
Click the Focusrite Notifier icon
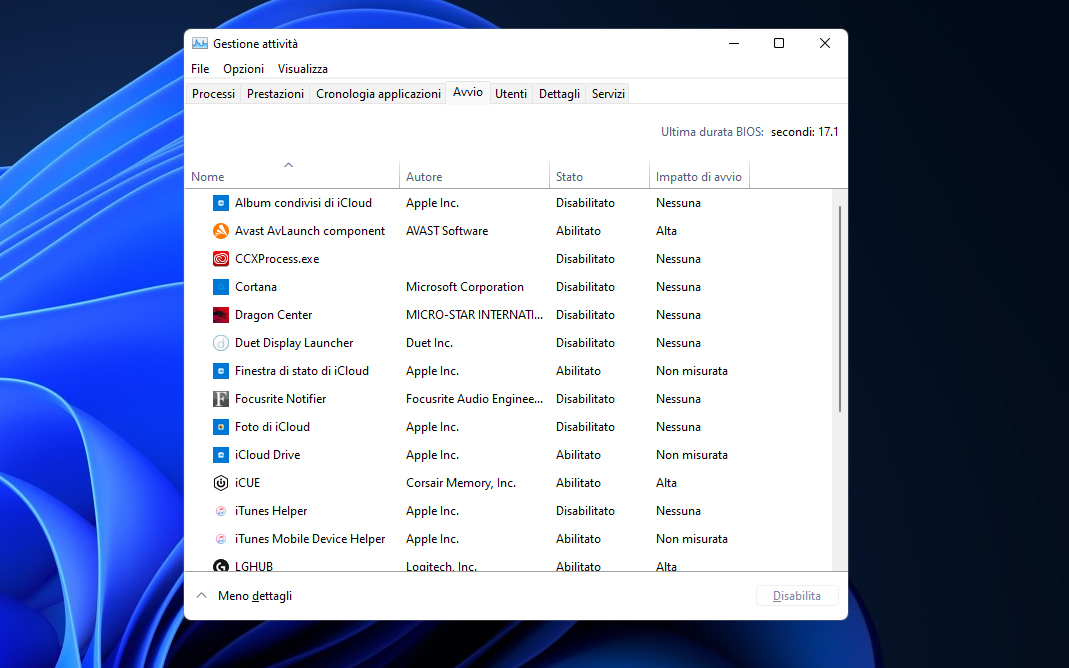click(x=221, y=399)
